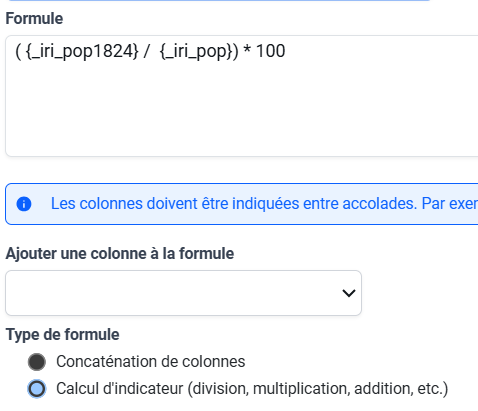Click the blank padding of the blue info banner
The height and width of the screenshot is (411, 478).
coord(39,221)
